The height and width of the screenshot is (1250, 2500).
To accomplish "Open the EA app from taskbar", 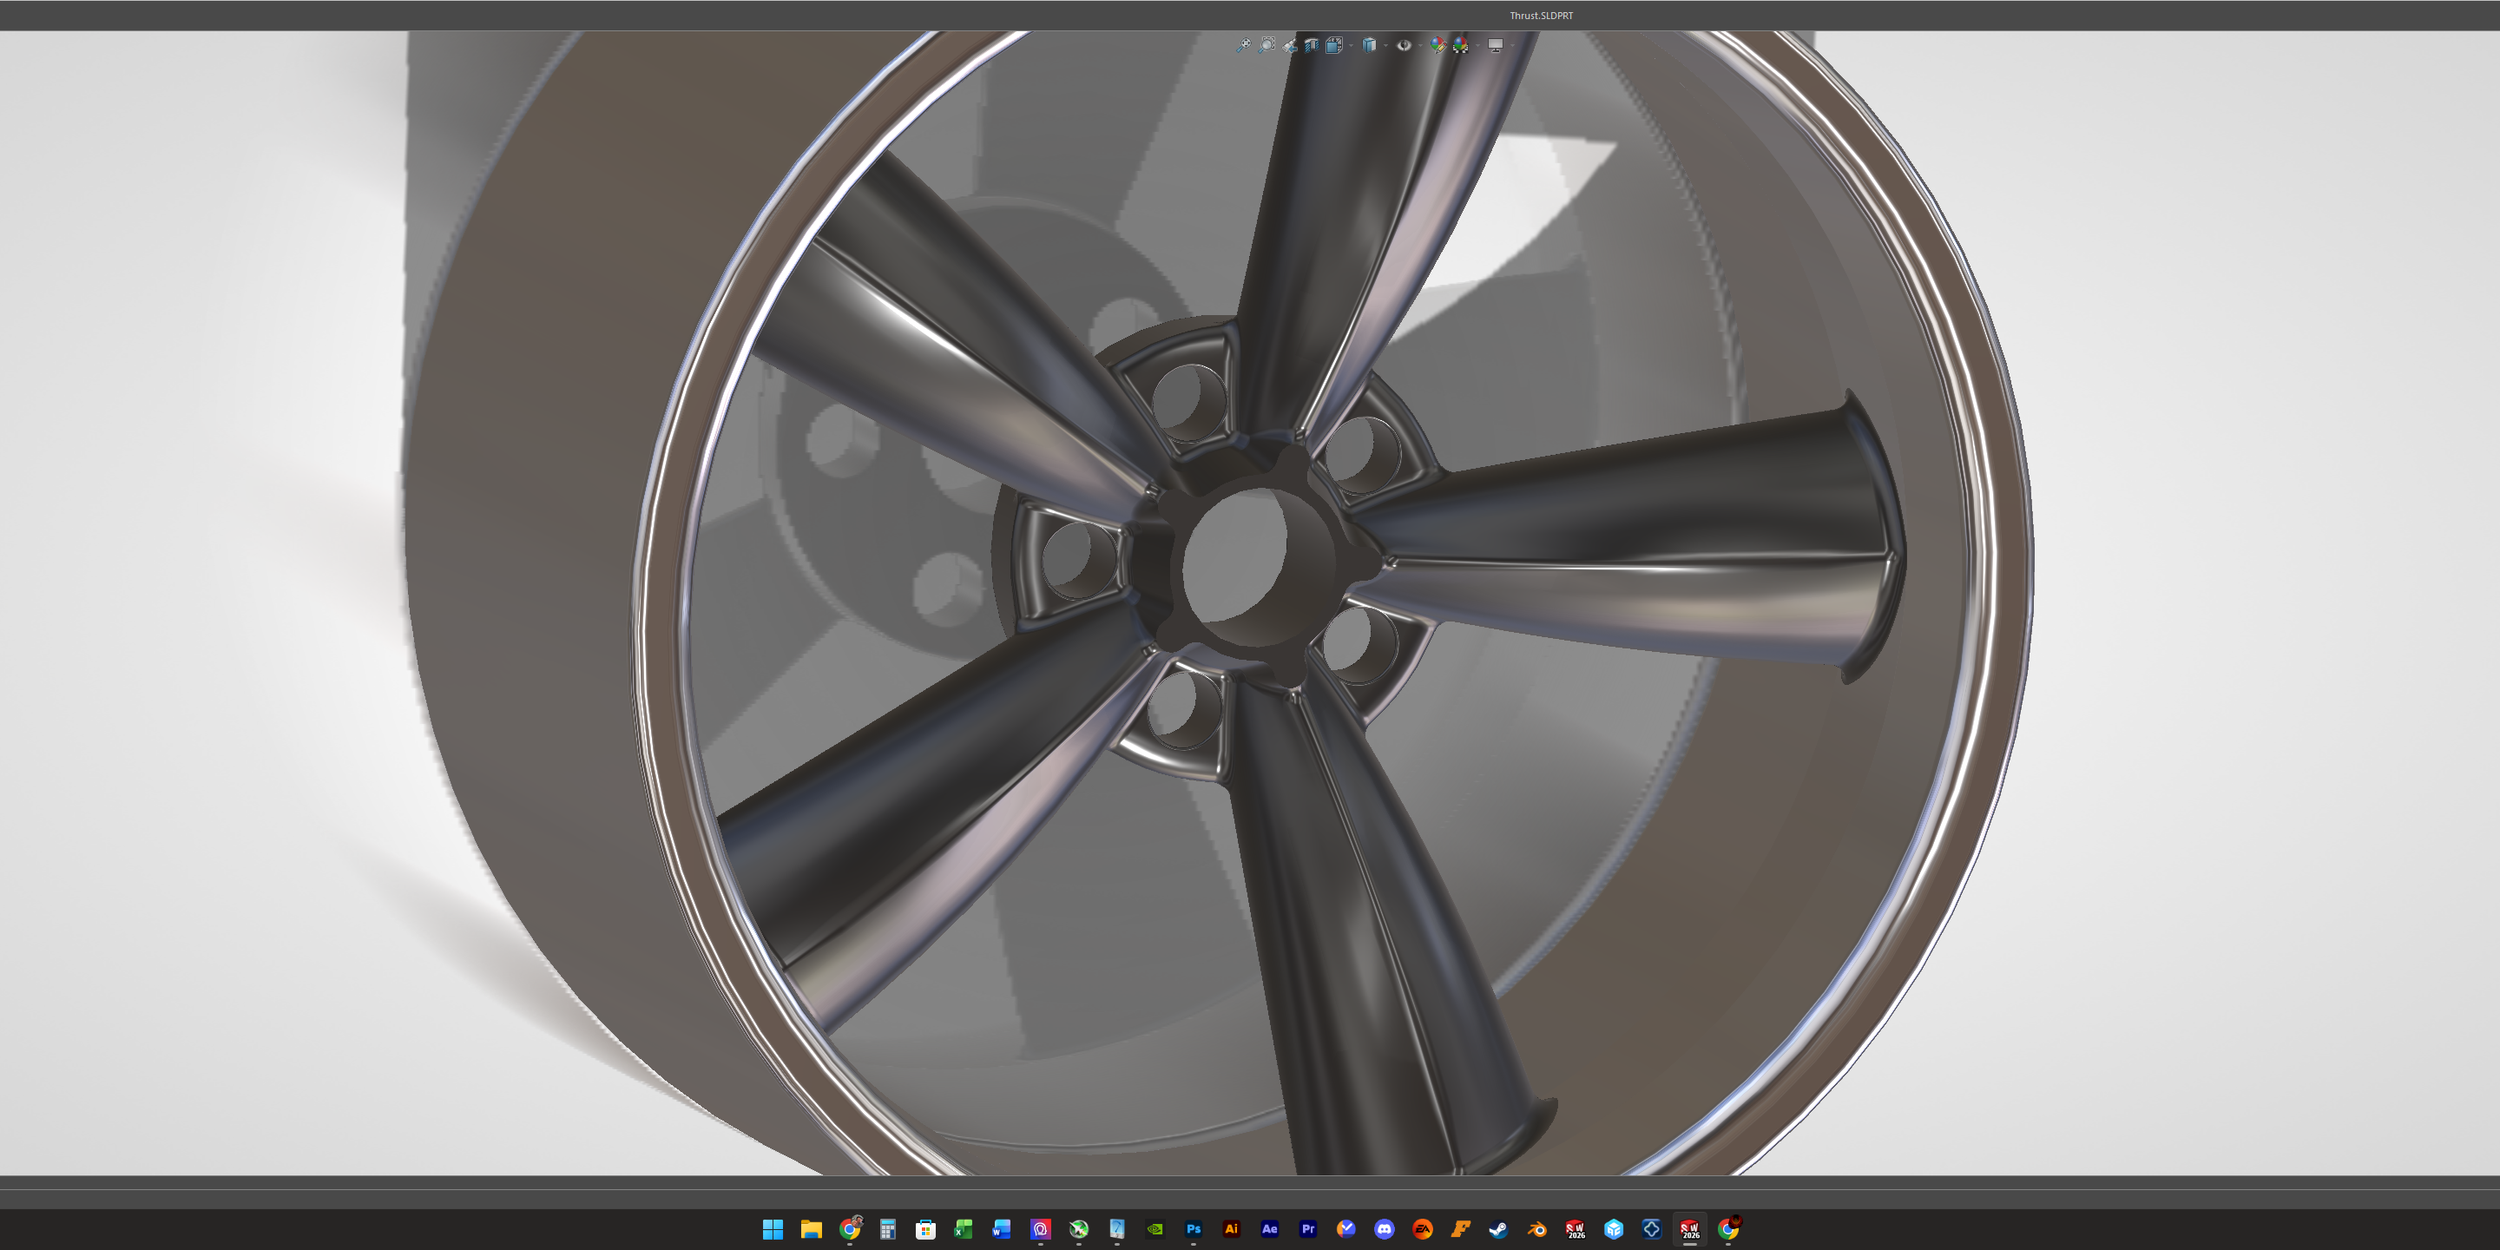I will pos(1422,1229).
